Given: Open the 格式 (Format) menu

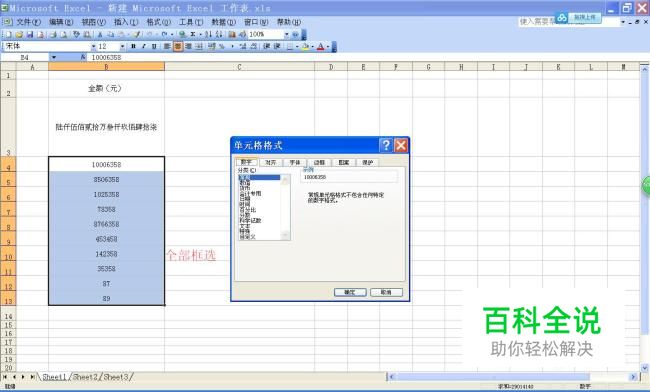Looking at the screenshot, I should 158,22.
